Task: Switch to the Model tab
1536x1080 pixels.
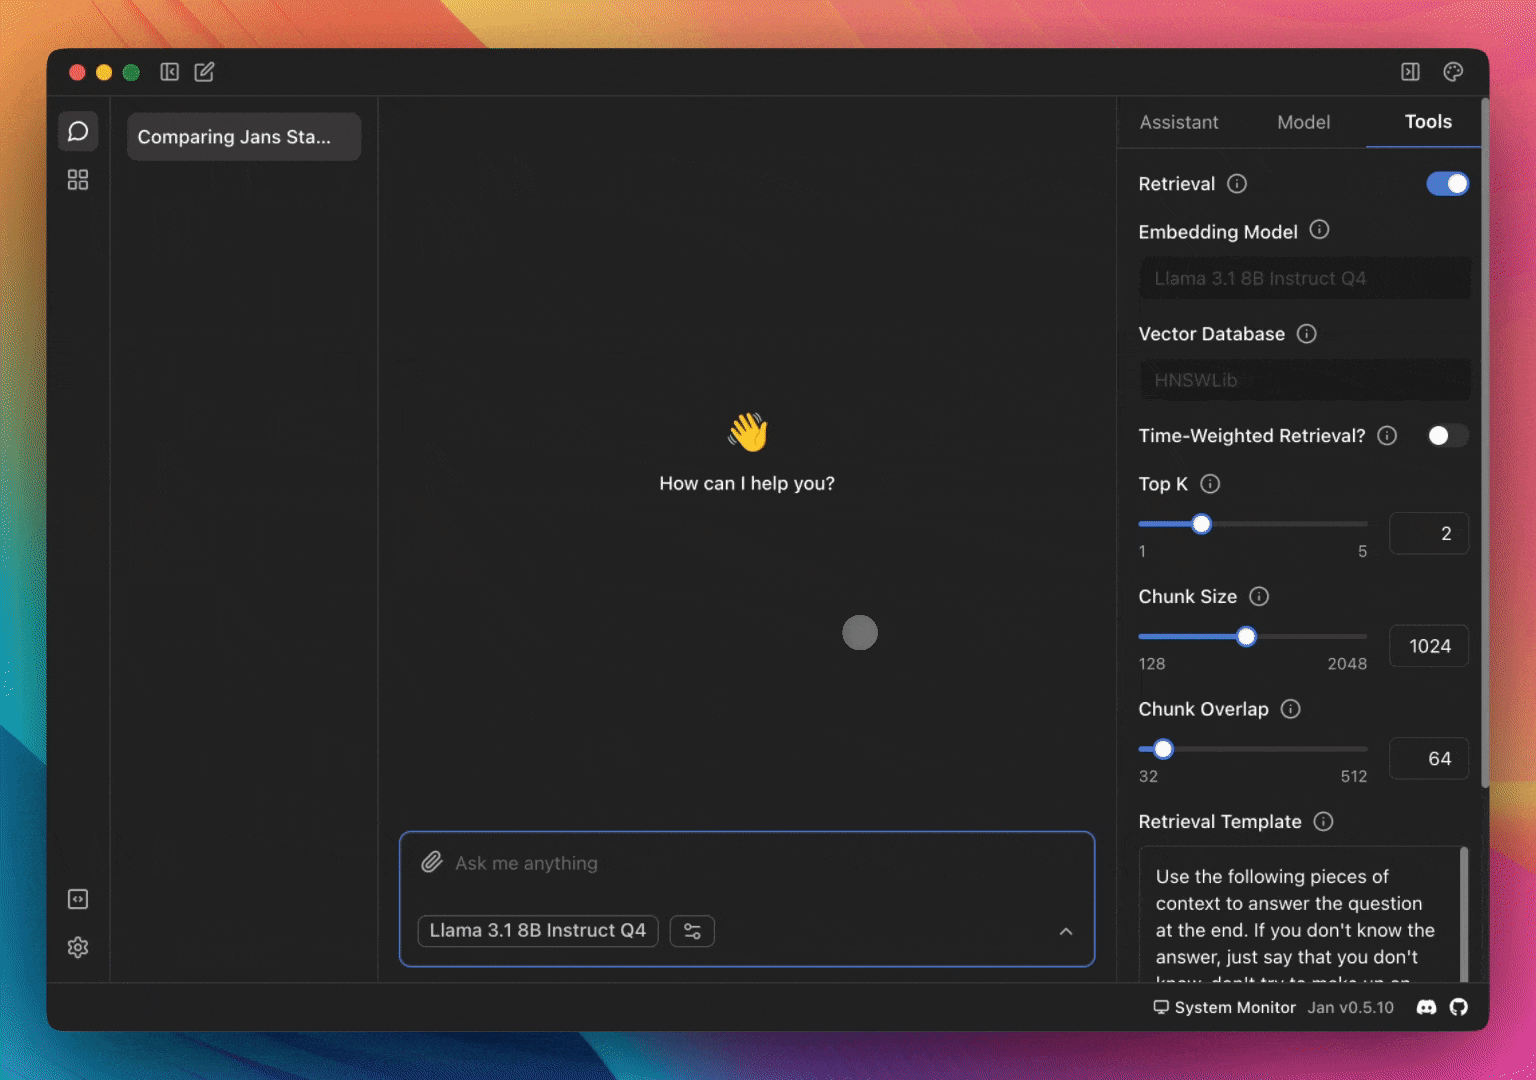Action: [1303, 122]
